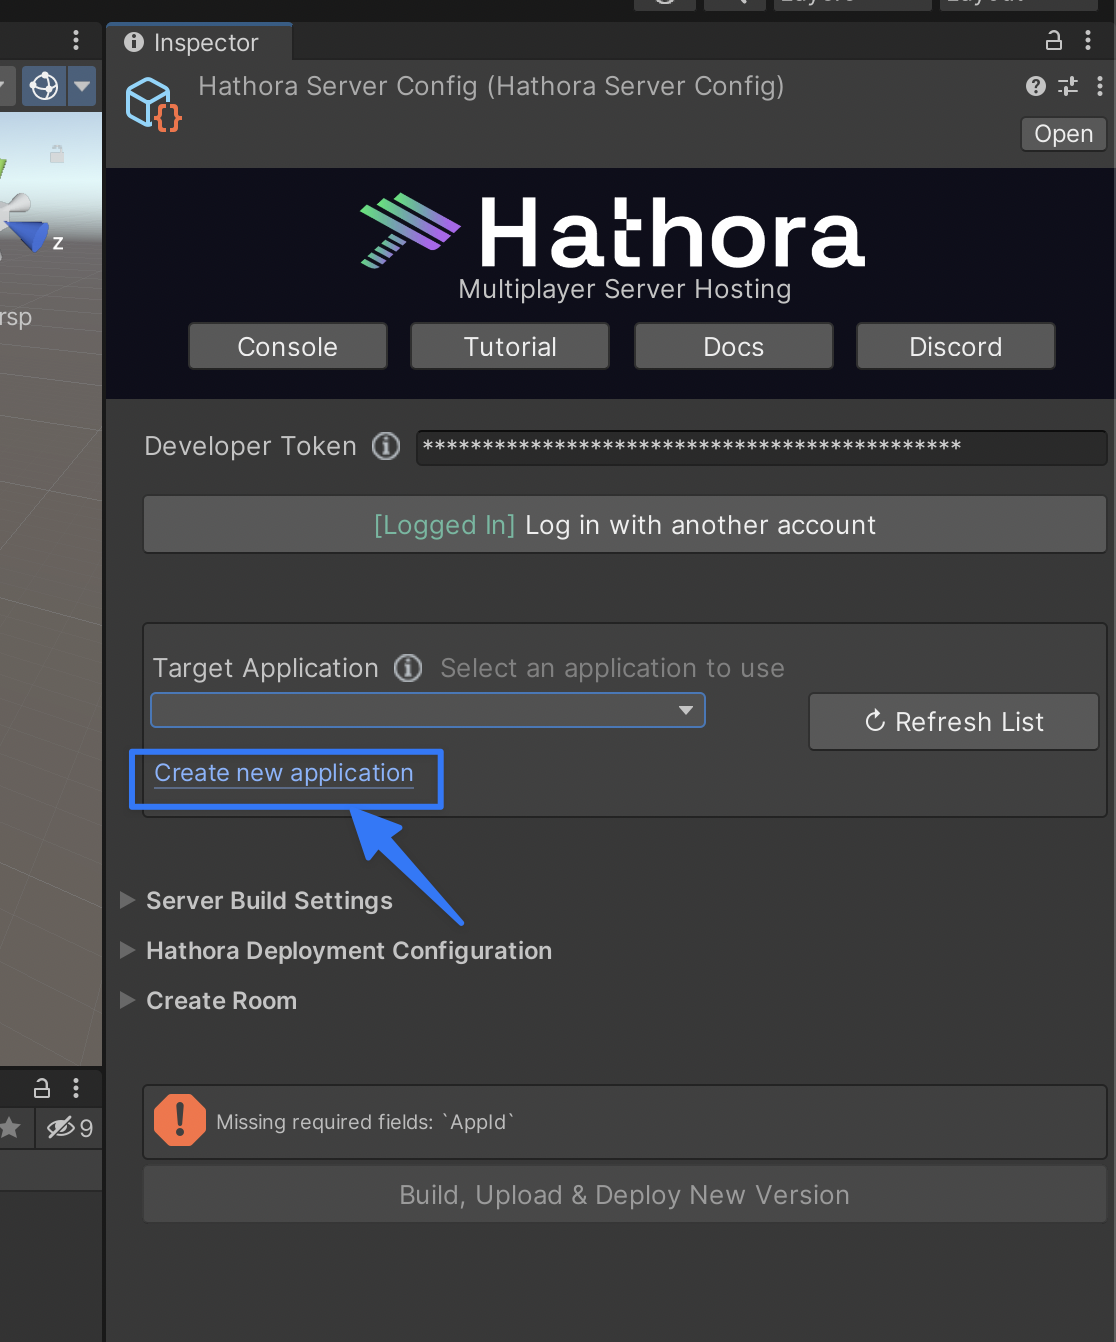
Task: Open lower-left panel options menu
Action: point(76,1088)
